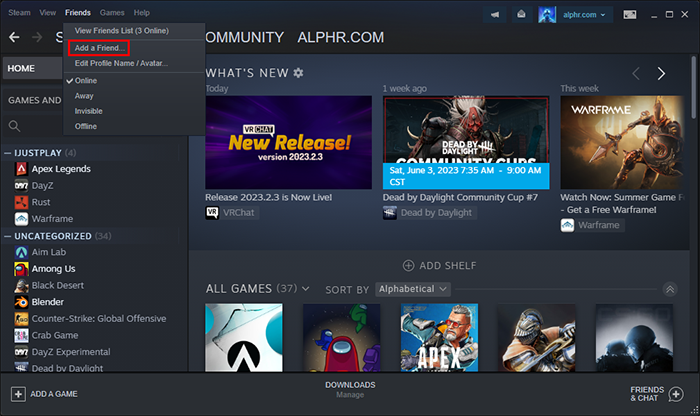Click the Dead by Daylight tag icon
700x416 pixels.
pos(390,212)
